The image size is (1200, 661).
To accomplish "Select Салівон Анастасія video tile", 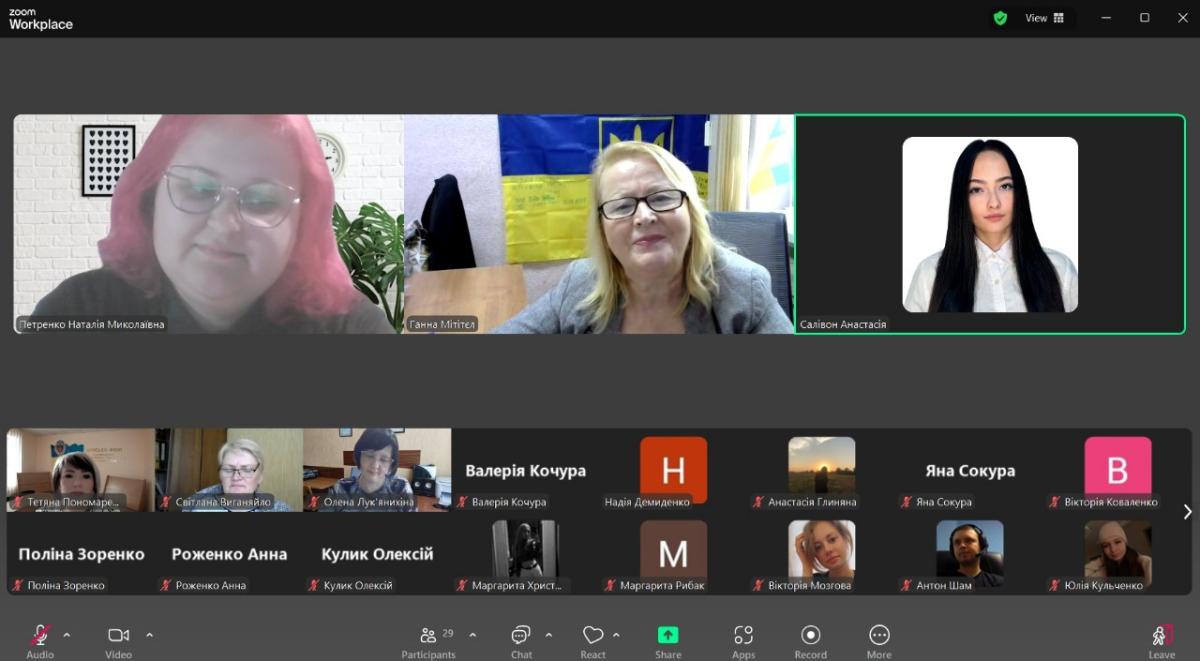I will [x=990, y=224].
